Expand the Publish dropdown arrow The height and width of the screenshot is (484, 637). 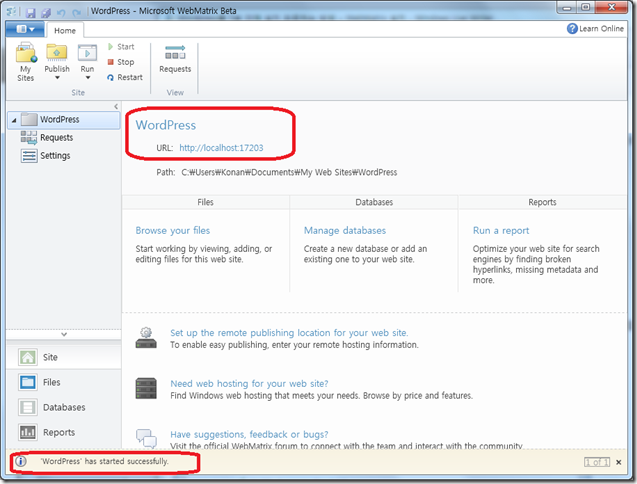[x=57, y=78]
